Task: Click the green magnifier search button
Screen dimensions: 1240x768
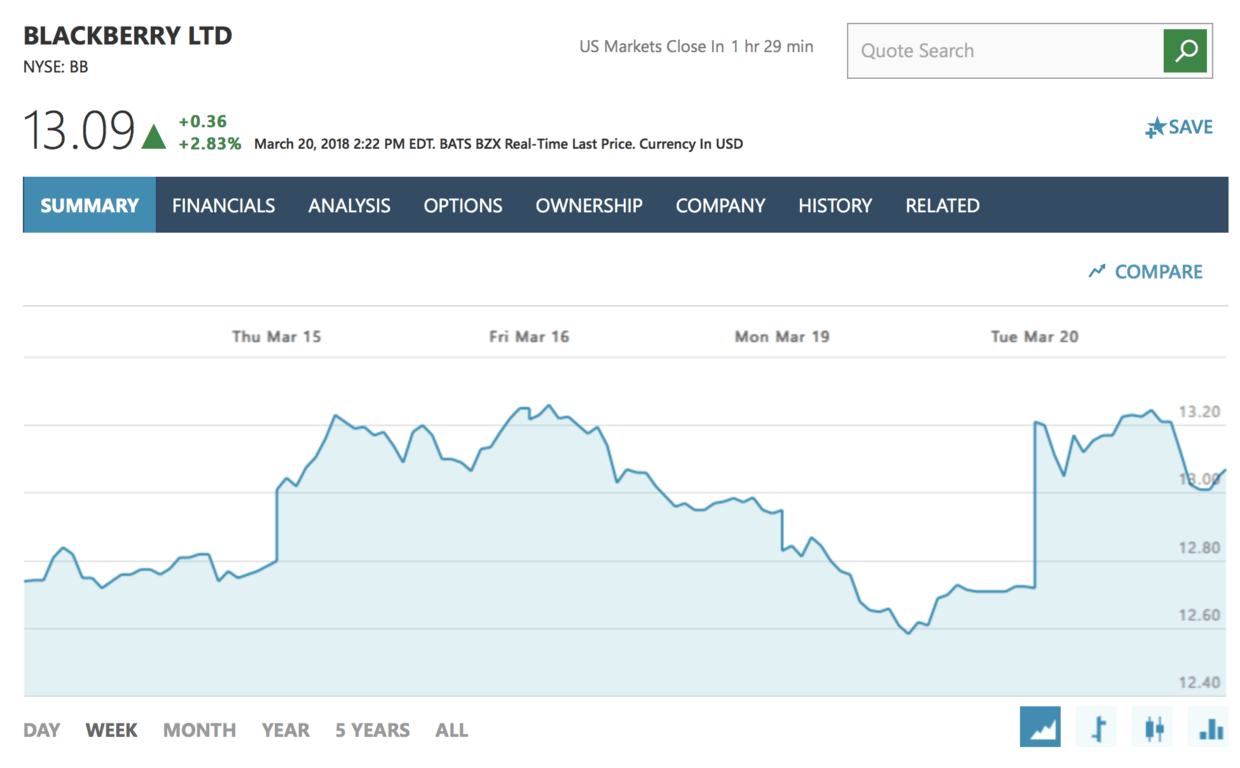Action: pos(1185,50)
